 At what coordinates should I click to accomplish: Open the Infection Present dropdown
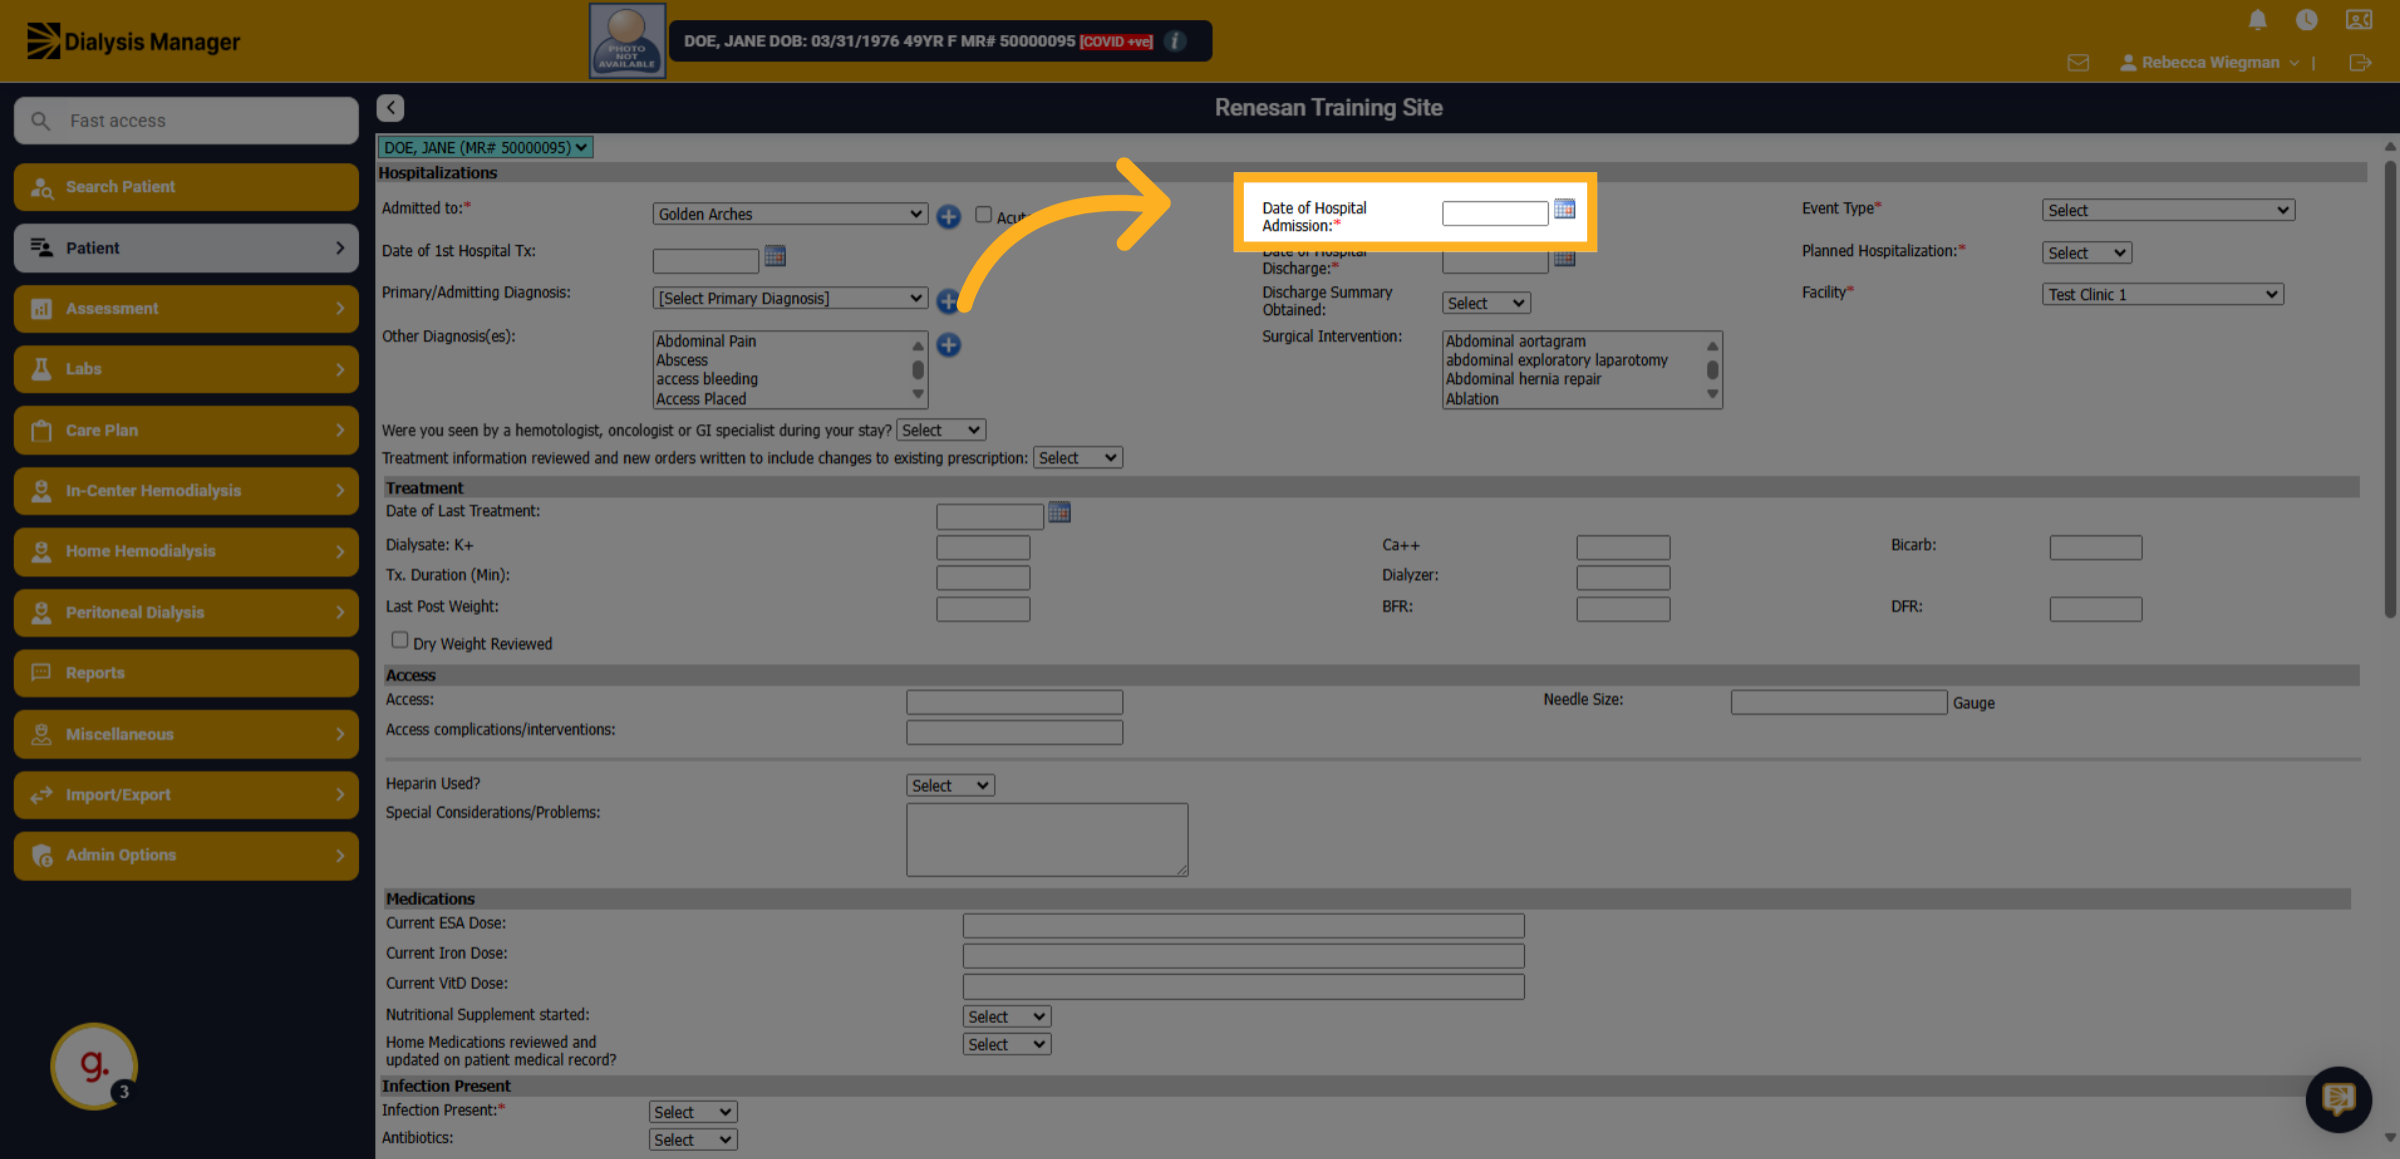[693, 1112]
